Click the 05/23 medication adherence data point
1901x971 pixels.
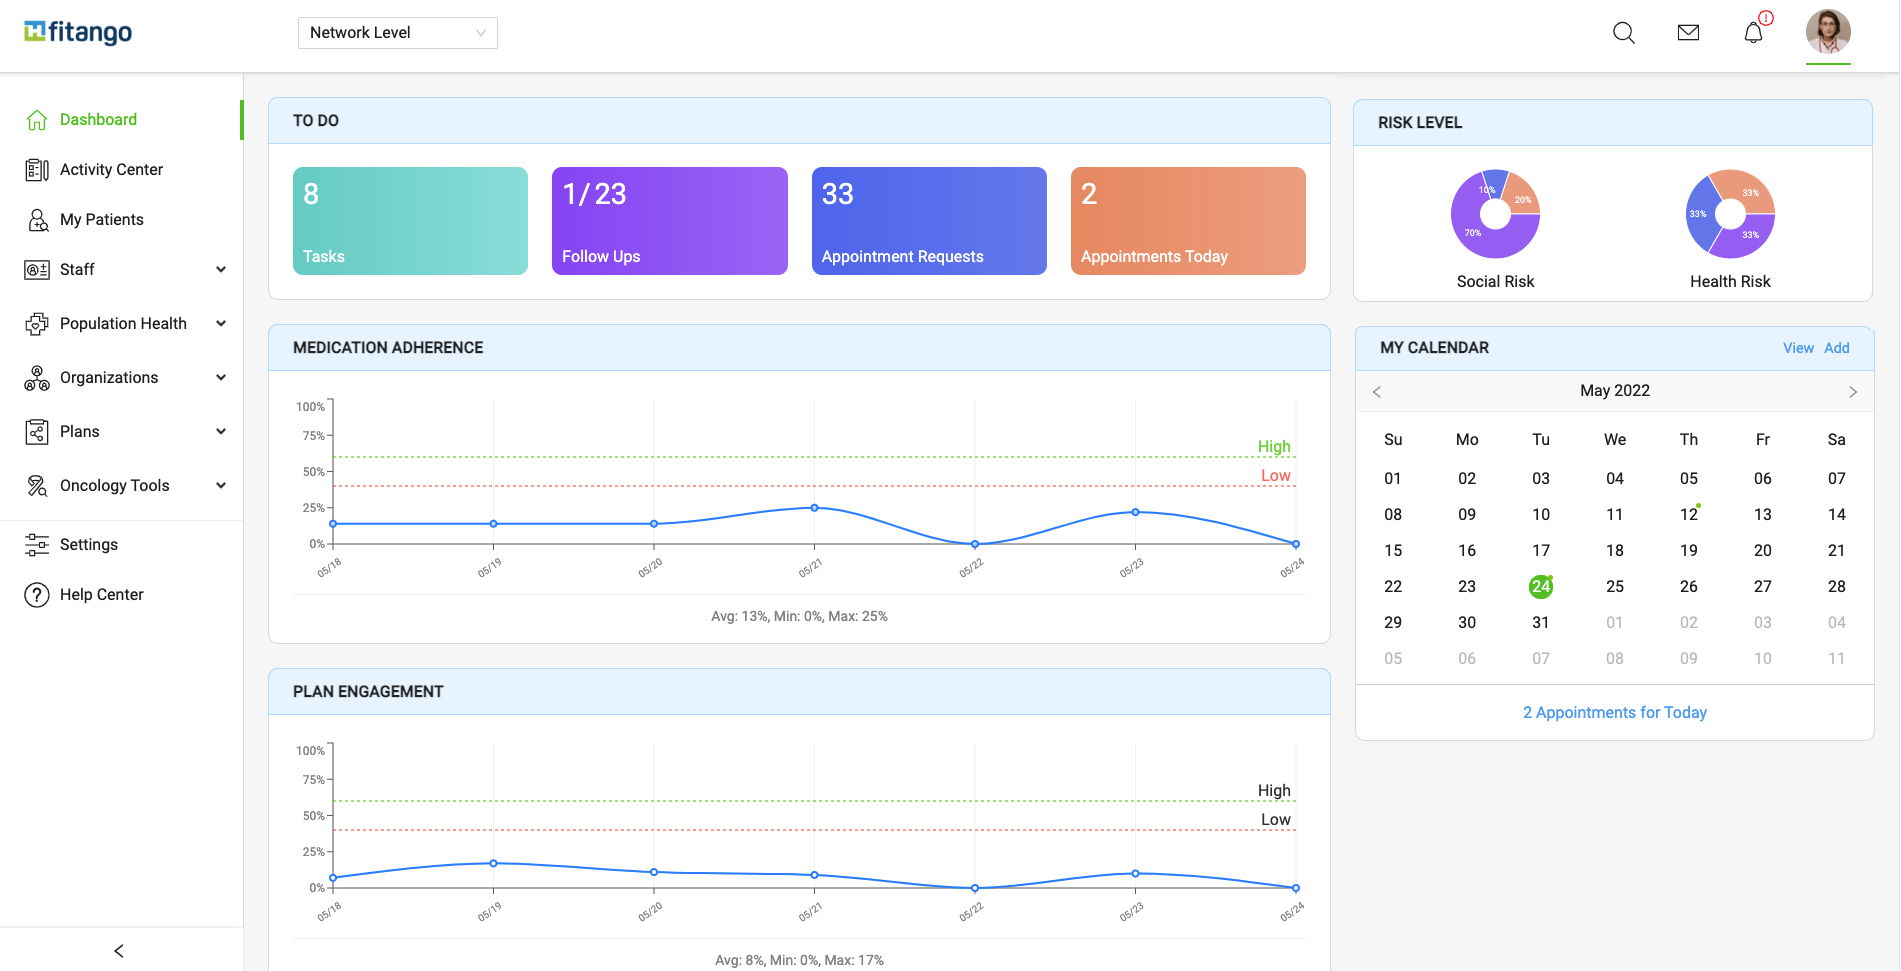(x=1135, y=512)
